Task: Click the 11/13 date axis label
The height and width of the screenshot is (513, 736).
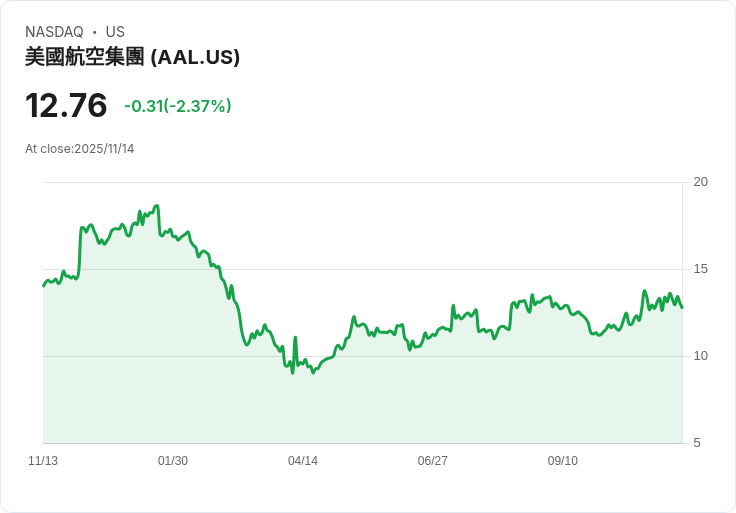Action: 43,461
